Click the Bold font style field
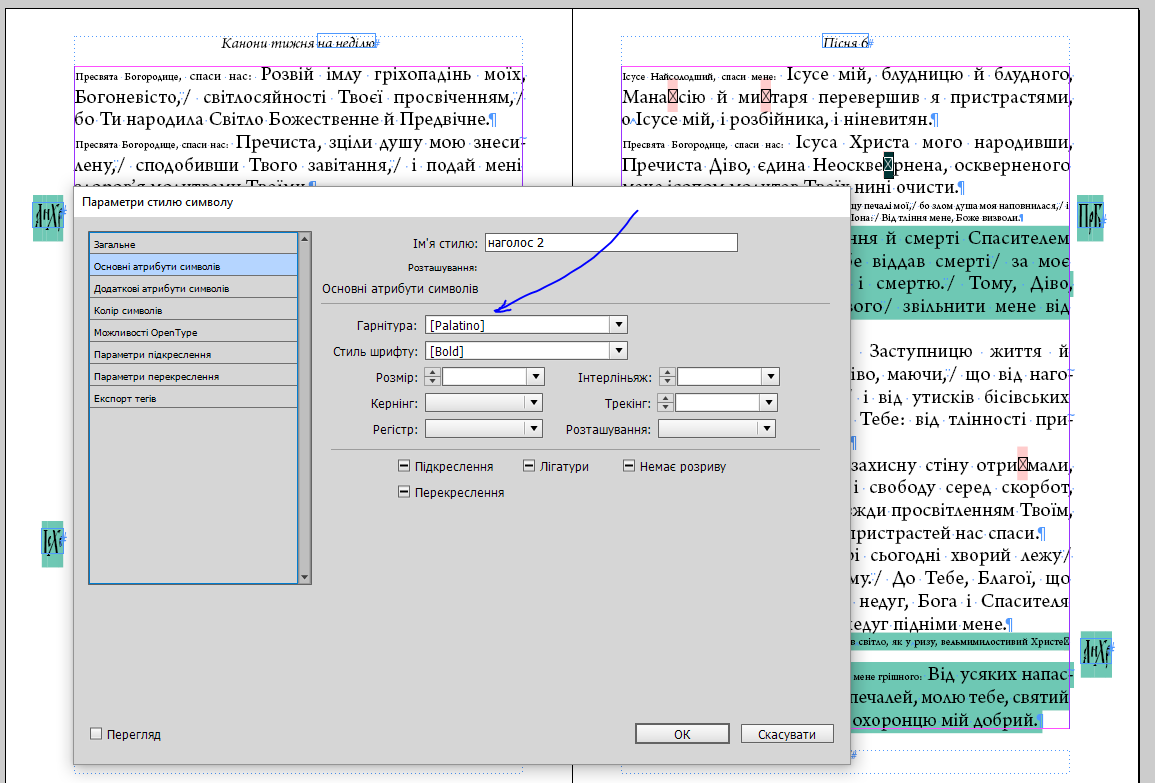 pyautogui.click(x=518, y=351)
